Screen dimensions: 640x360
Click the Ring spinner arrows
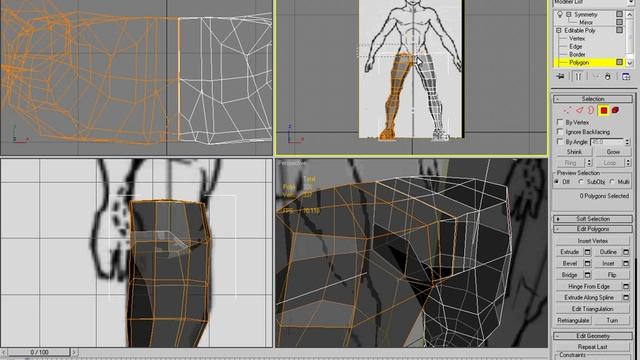589,163
